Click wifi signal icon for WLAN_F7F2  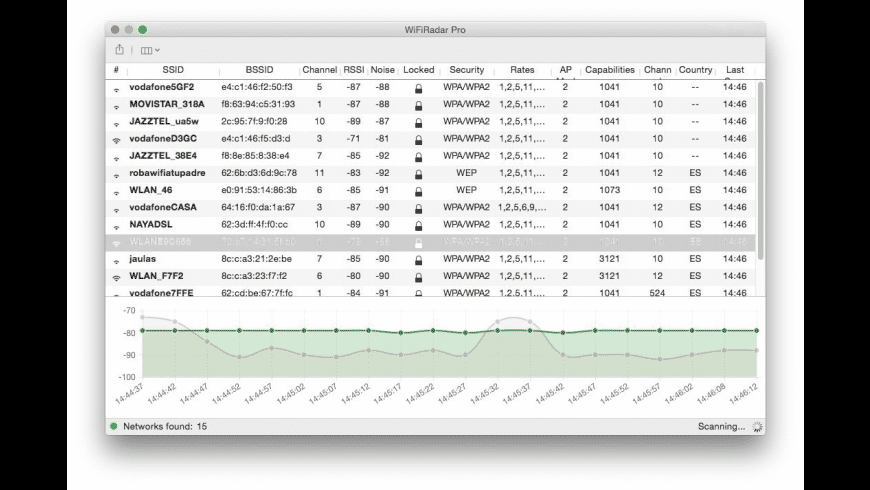[x=117, y=277]
